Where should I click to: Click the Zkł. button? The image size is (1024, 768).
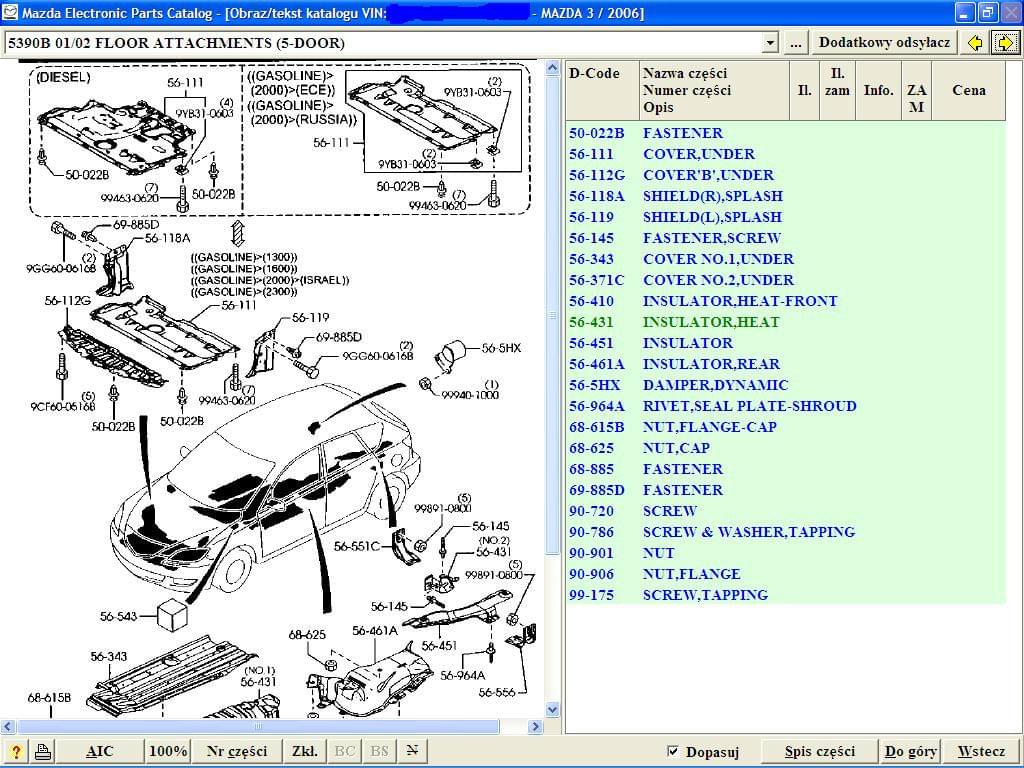305,751
